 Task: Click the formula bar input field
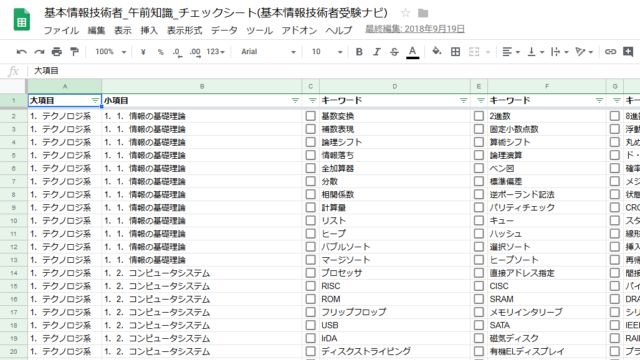point(334,71)
